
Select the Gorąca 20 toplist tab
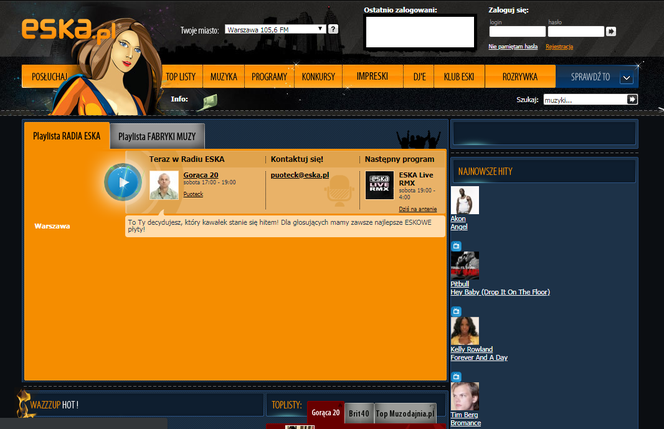pos(326,412)
